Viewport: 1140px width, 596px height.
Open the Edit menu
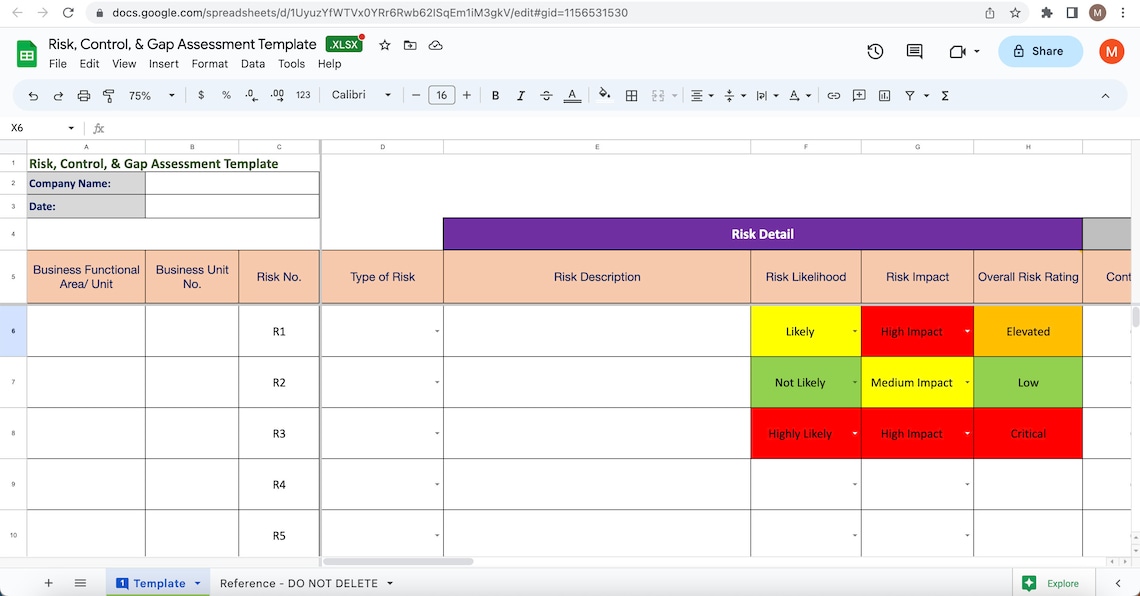coord(89,64)
